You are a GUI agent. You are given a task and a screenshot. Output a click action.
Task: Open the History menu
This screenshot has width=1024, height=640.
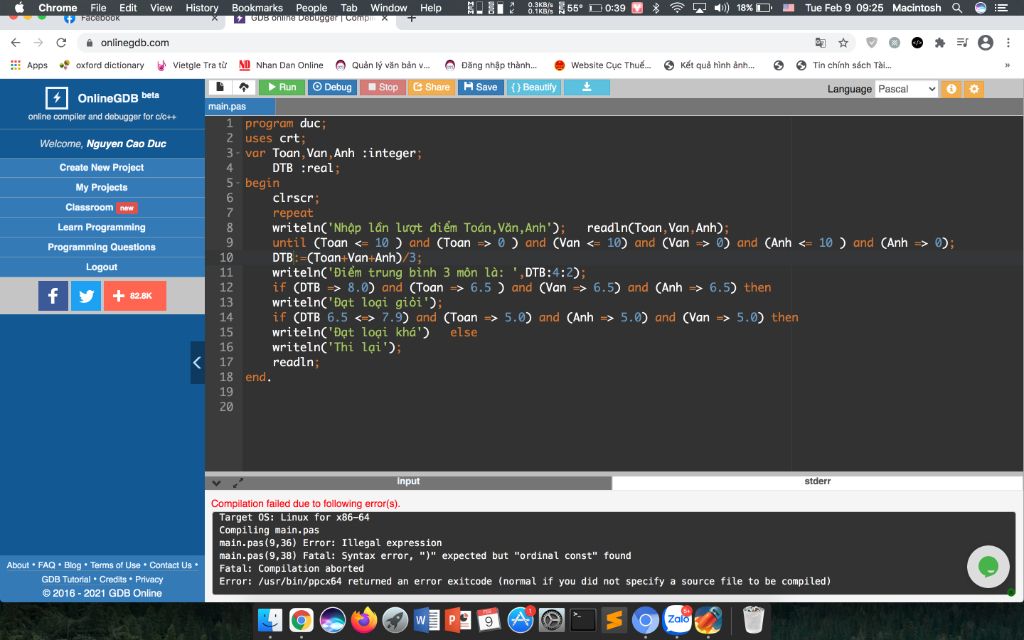pos(202,8)
